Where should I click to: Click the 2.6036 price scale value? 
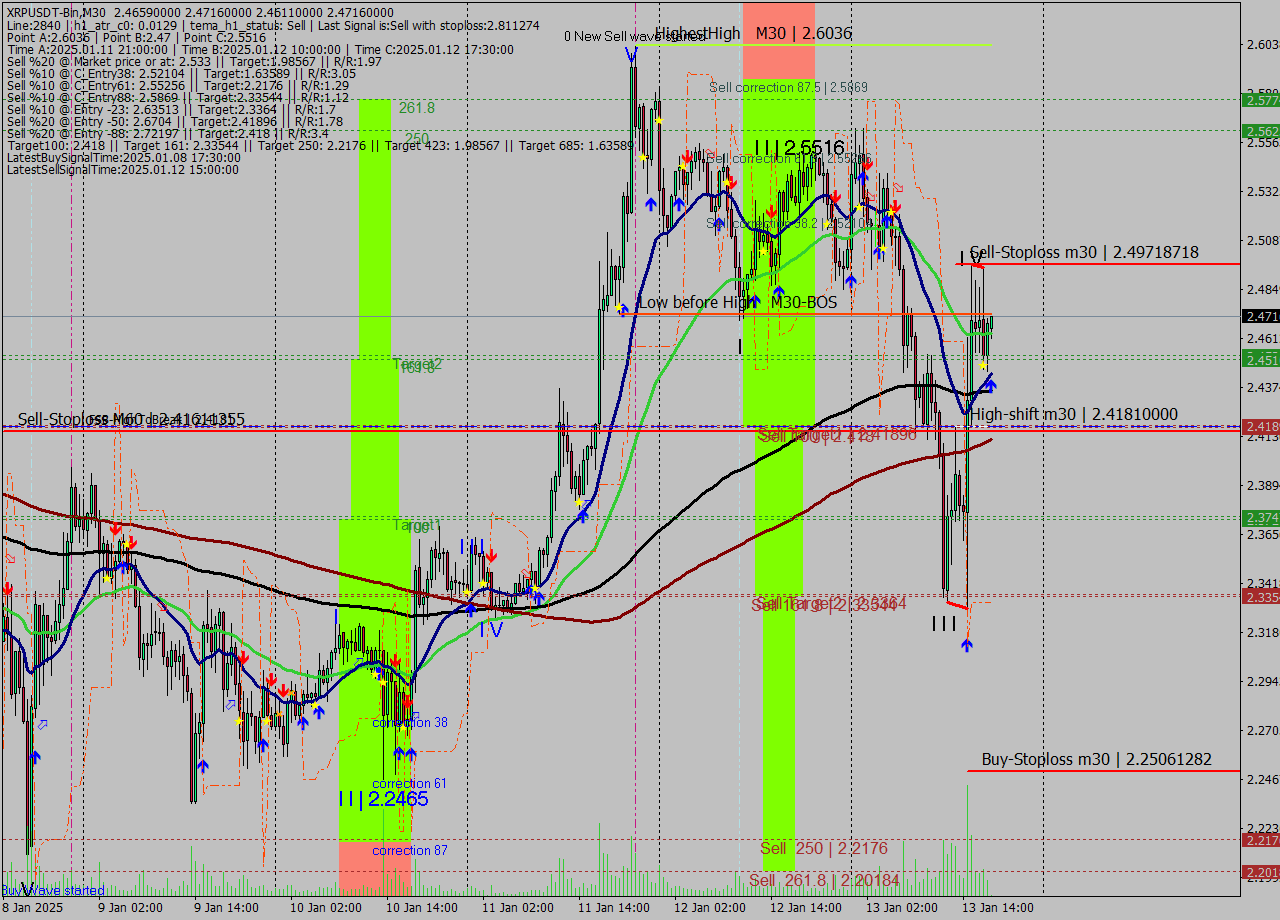[x=1262, y=45]
